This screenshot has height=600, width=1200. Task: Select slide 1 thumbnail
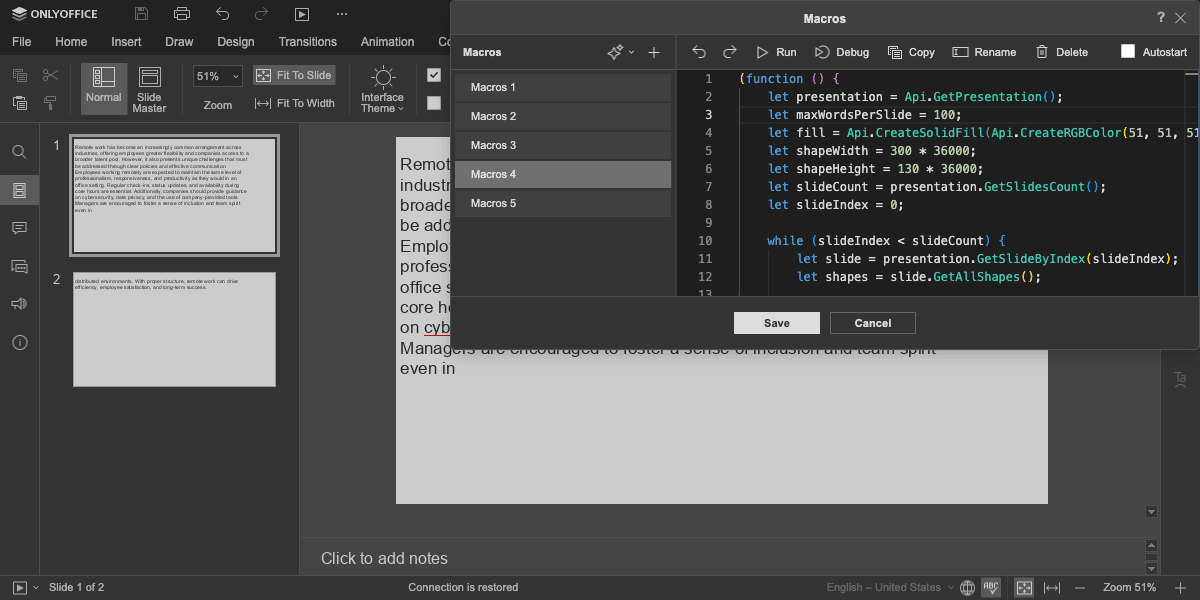pyautogui.click(x=174, y=195)
